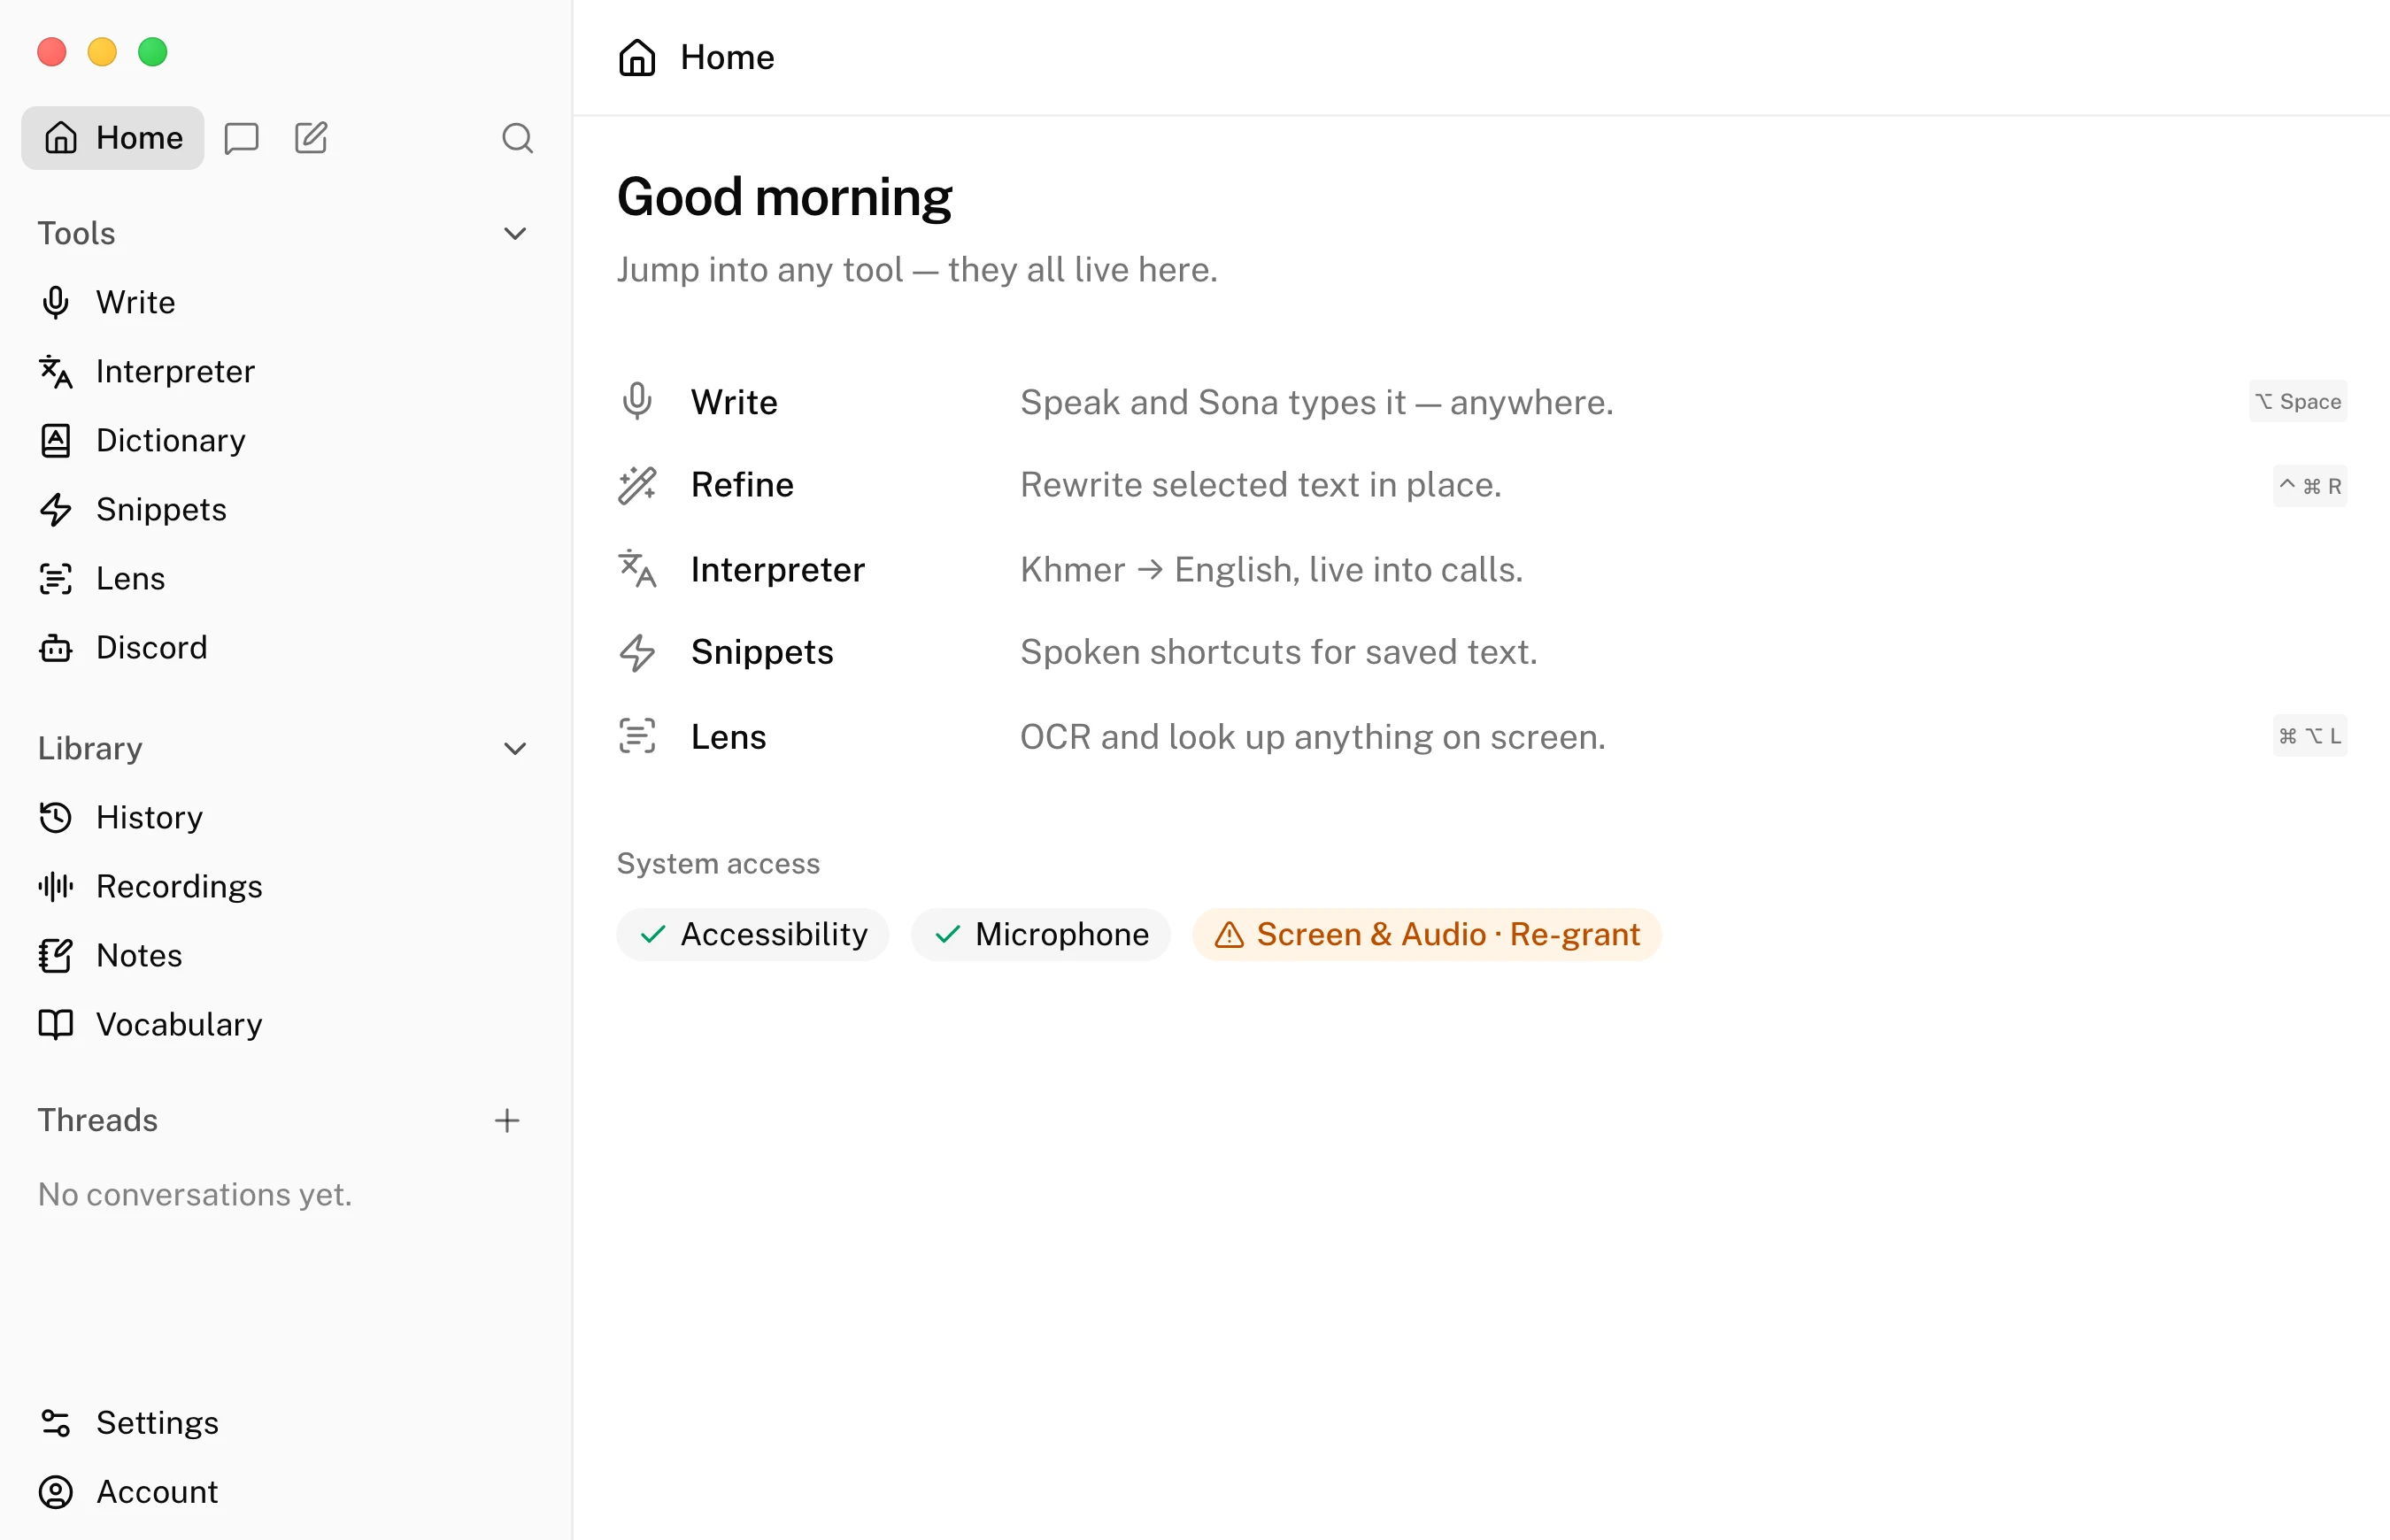
Task: Open Dictionary from the sidebar
Action: pyautogui.click(x=284, y=440)
